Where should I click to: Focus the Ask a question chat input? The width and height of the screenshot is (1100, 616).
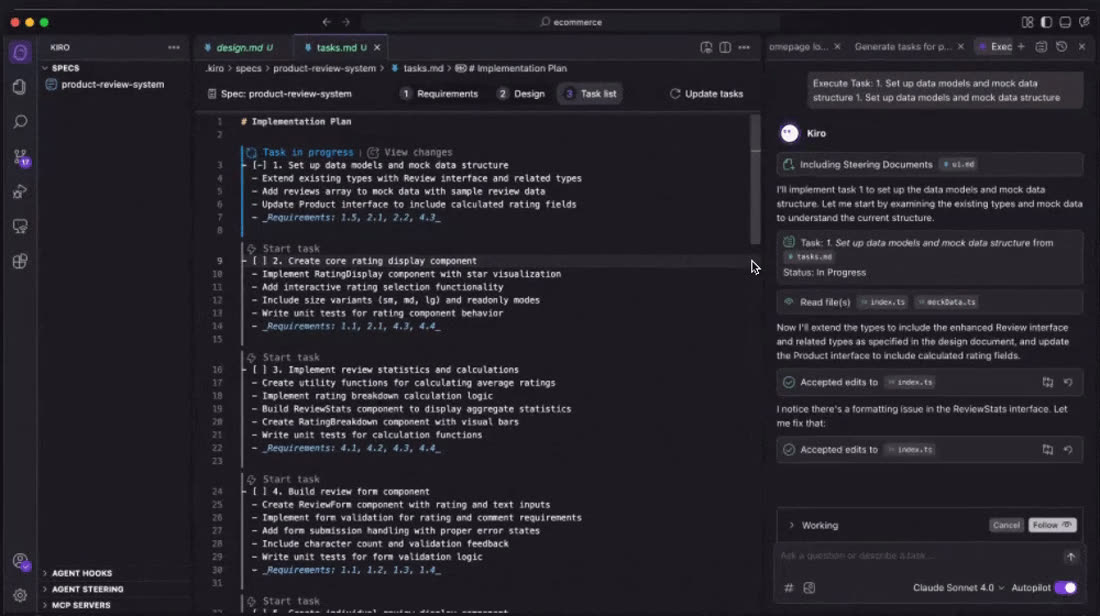click(919, 556)
